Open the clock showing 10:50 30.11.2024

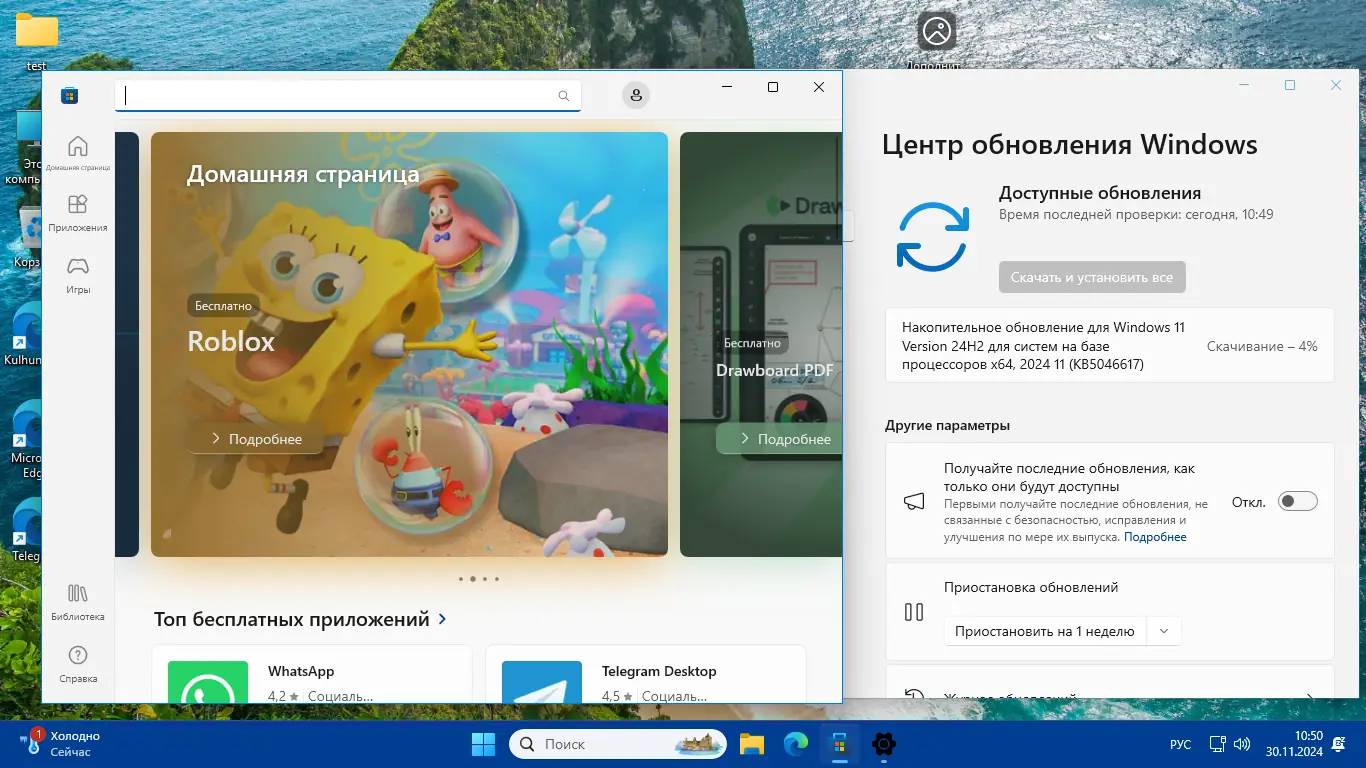coord(1294,744)
